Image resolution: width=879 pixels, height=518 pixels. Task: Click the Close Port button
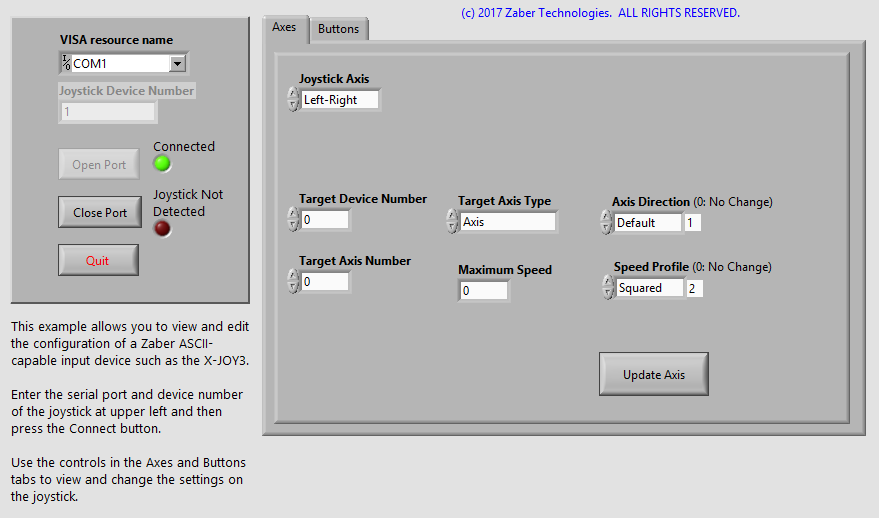point(100,212)
